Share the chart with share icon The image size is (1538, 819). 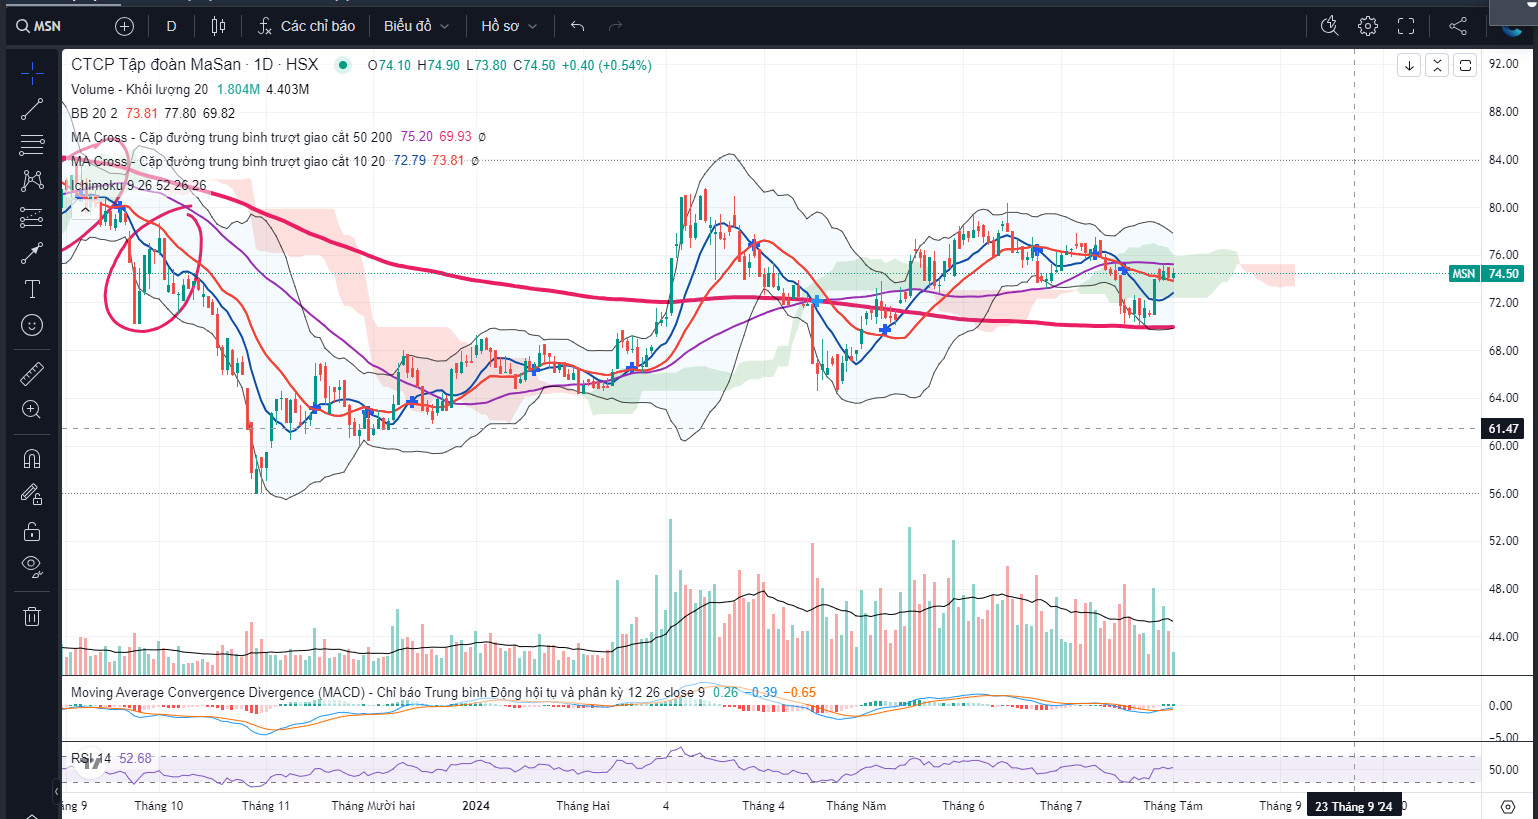point(1458,26)
